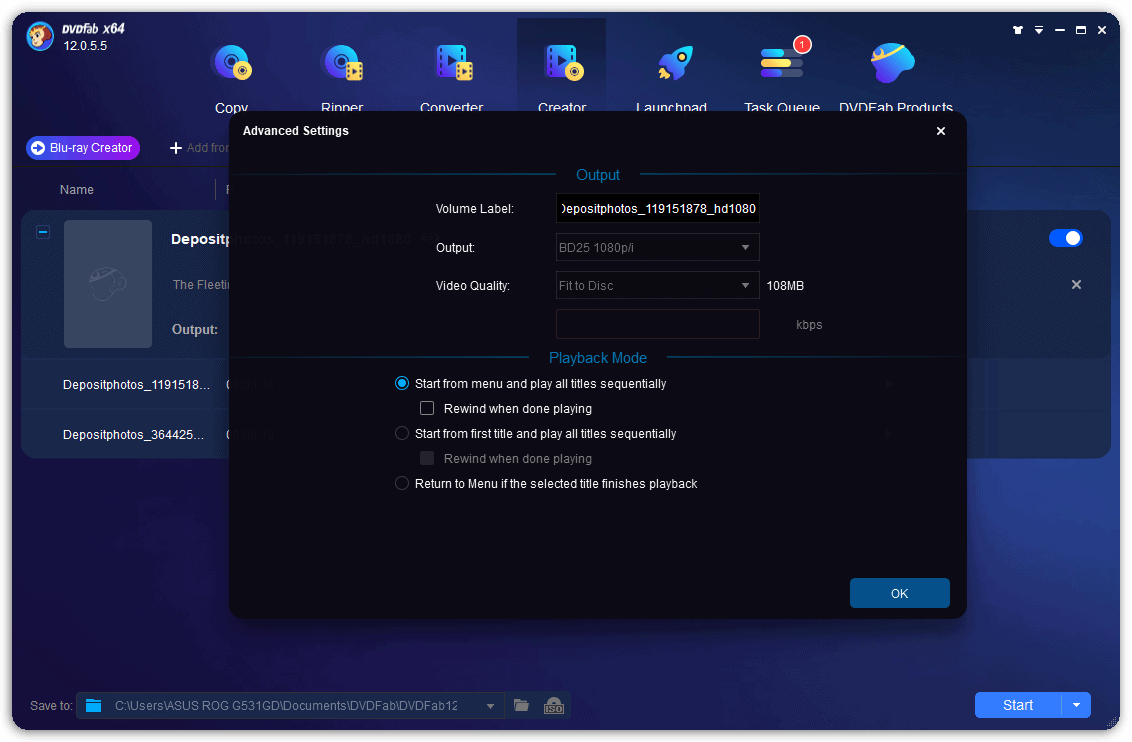Open the title bar dropdown menu
This screenshot has width=1132, height=742.
pyautogui.click(x=1039, y=30)
